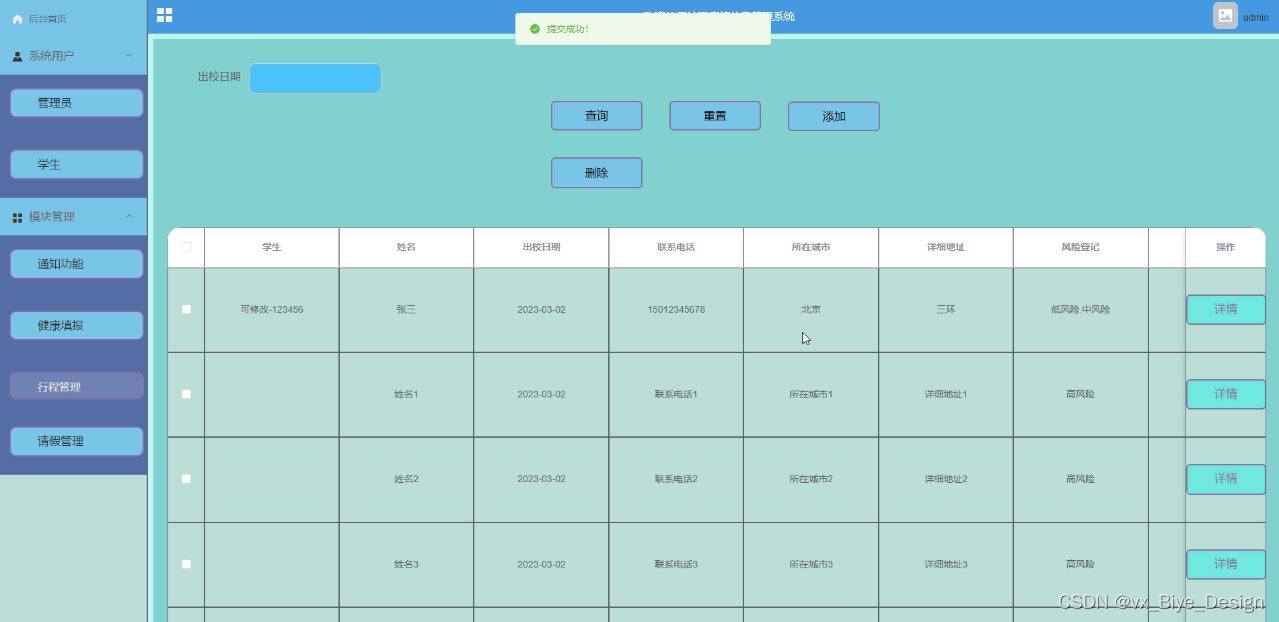
Task: Open the 学生 menu item
Action: click(x=77, y=165)
